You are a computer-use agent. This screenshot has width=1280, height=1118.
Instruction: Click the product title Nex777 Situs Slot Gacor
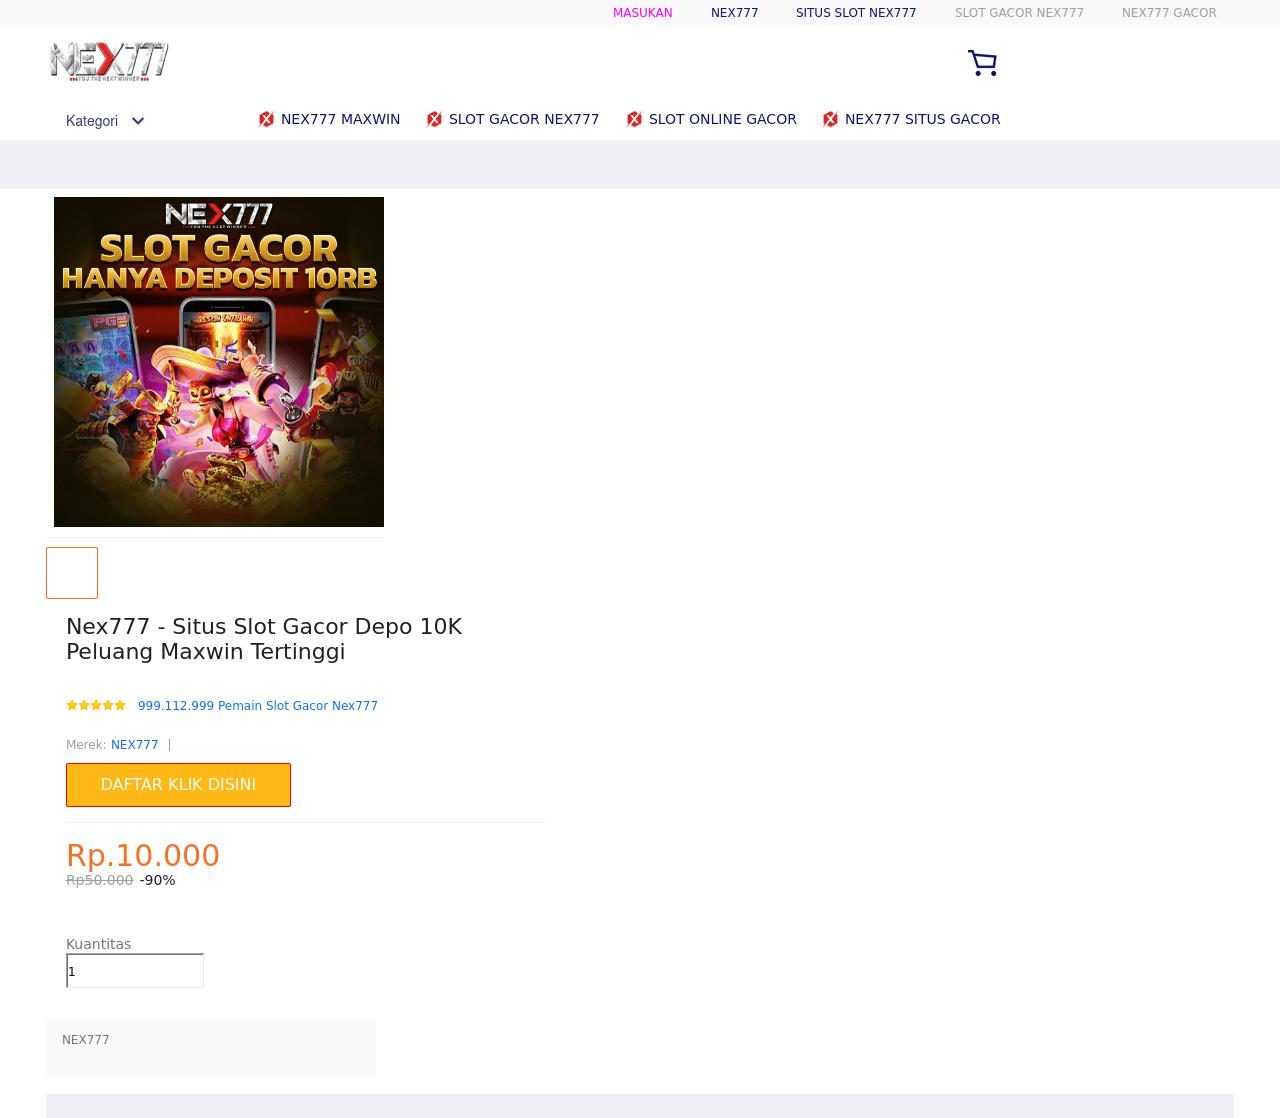(x=264, y=639)
